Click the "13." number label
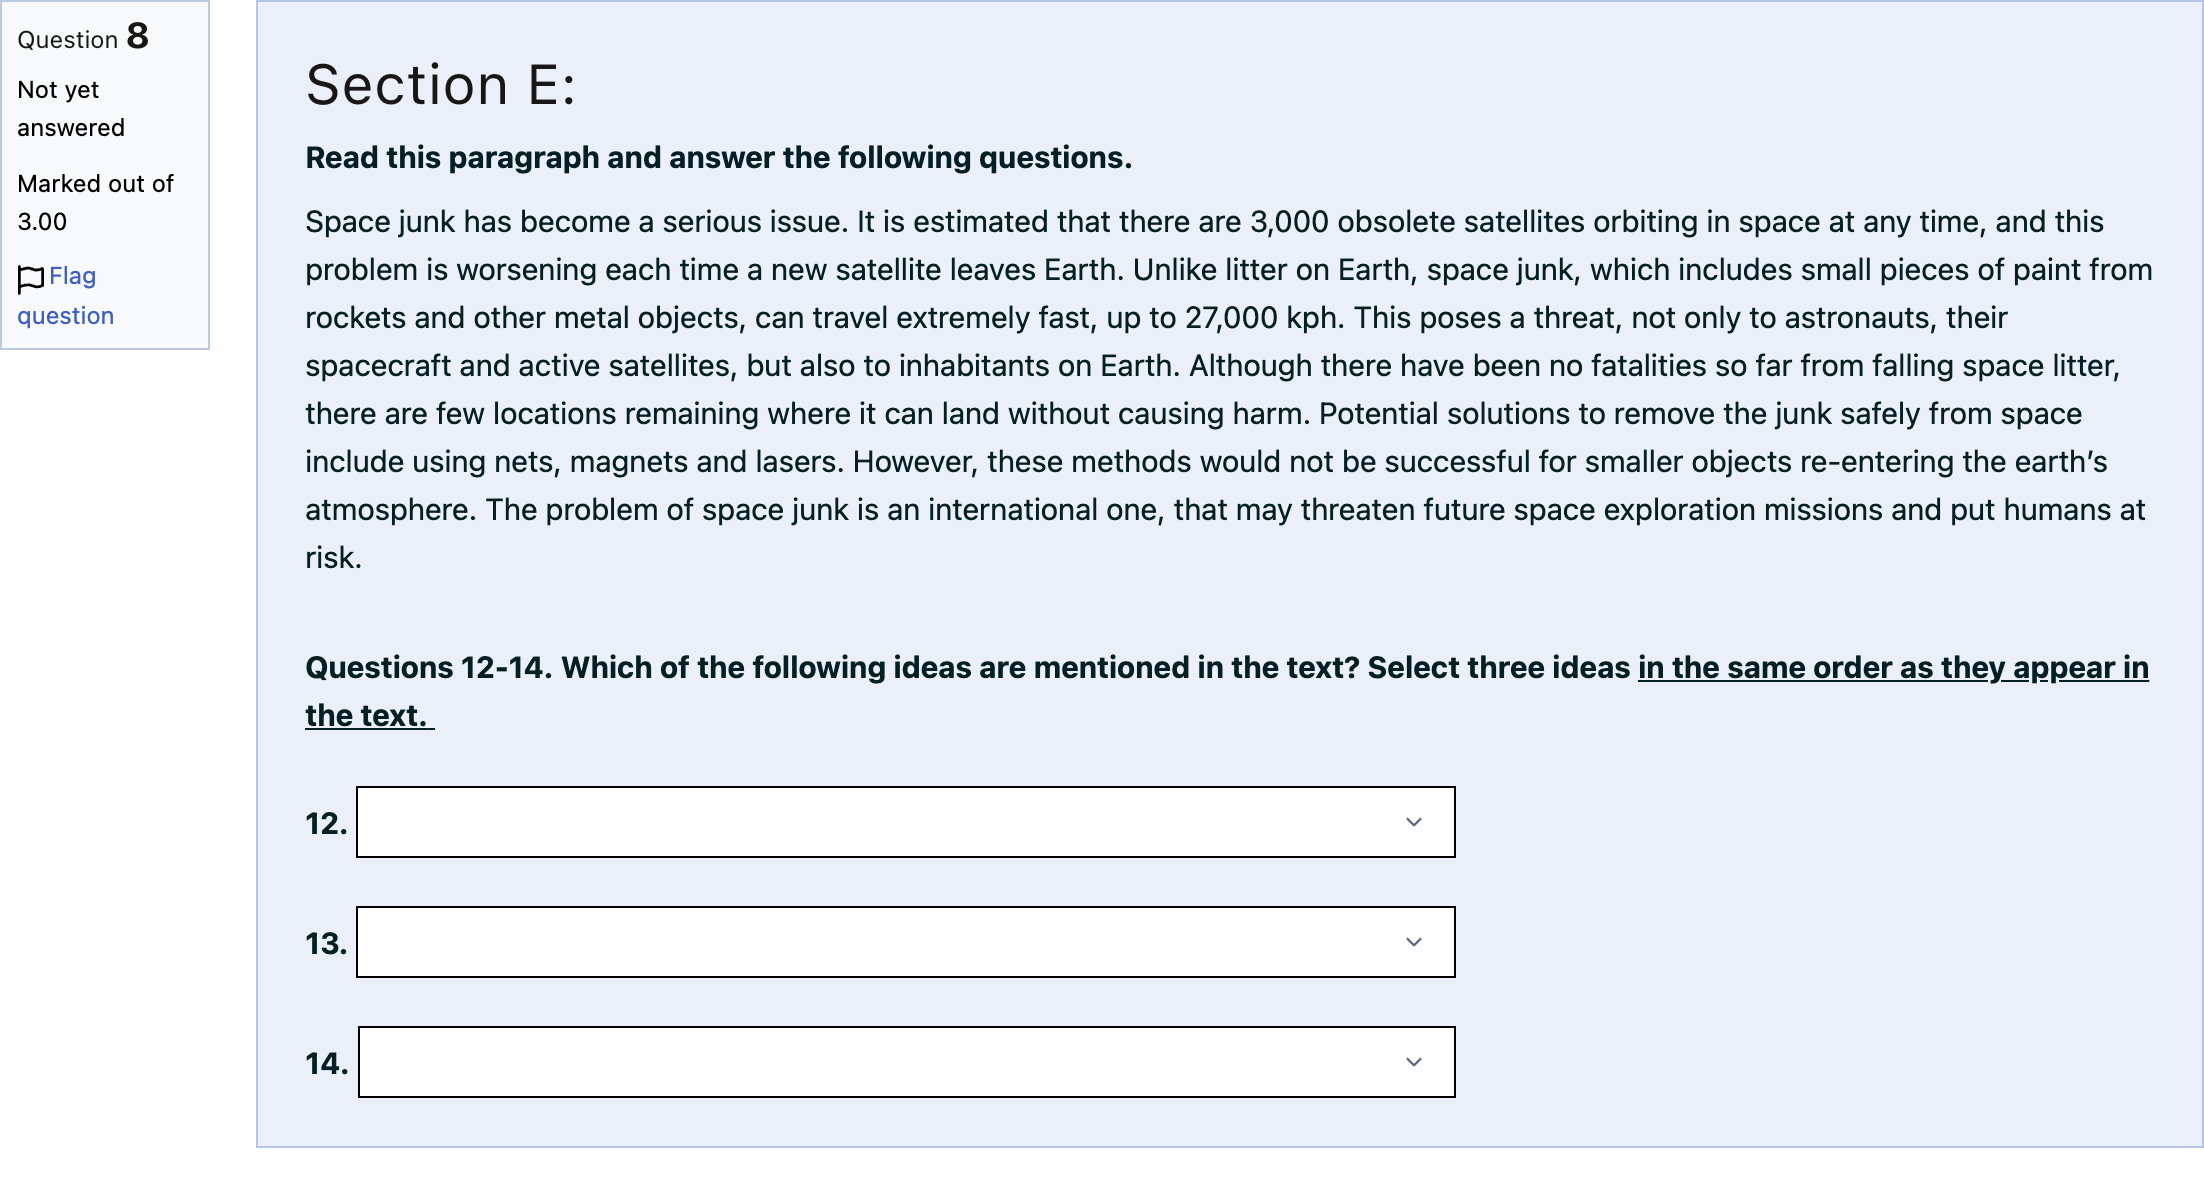The image size is (2204, 1180). (x=326, y=944)
